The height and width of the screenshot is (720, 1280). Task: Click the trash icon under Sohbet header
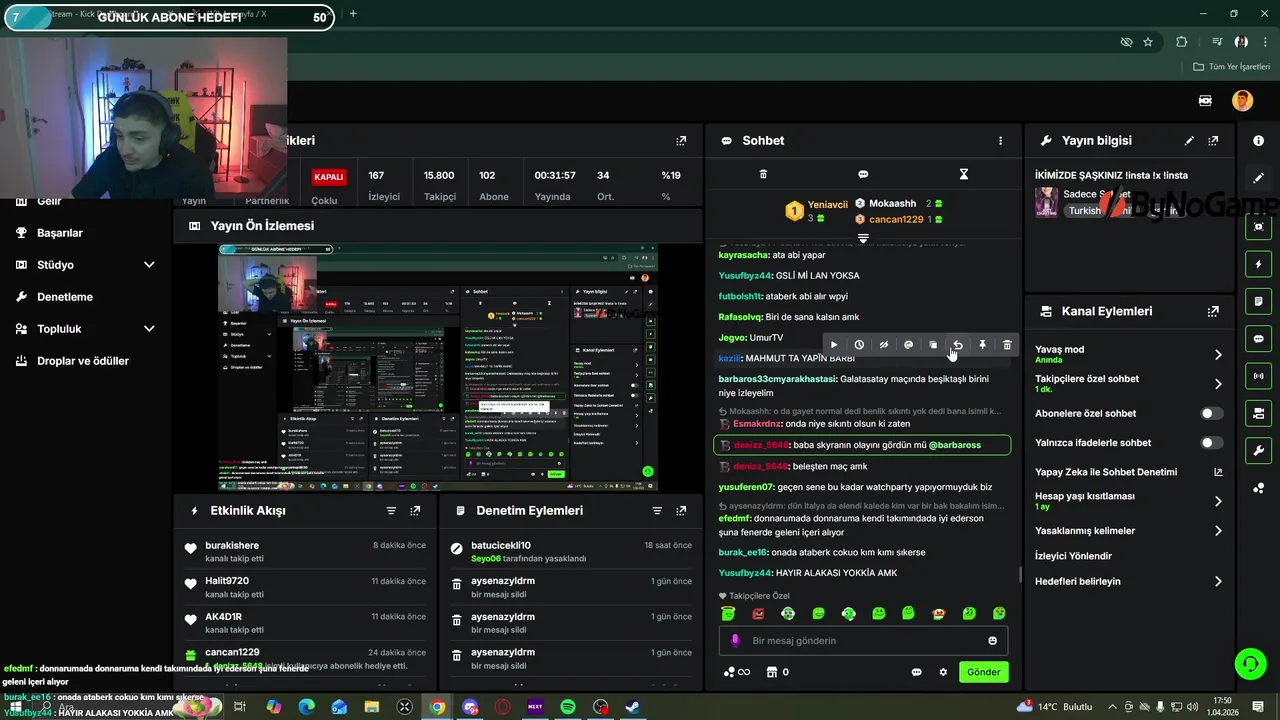(x=763, y=174)
